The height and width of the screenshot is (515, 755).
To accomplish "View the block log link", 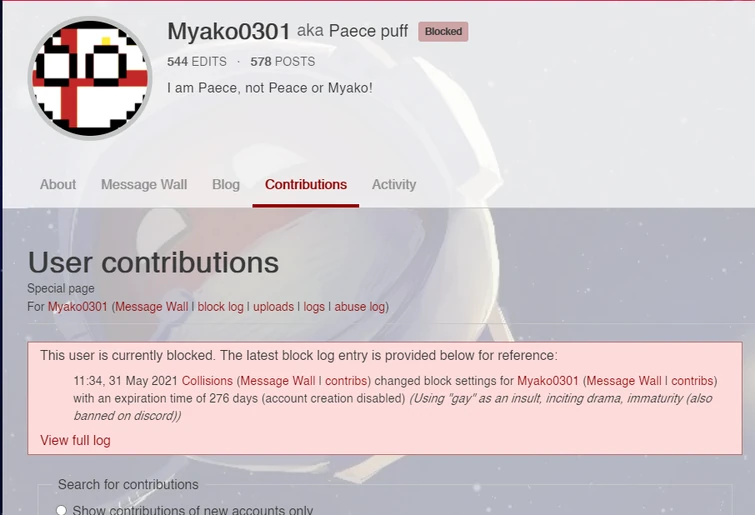I will pyautogui.click(x=221, y=307).
